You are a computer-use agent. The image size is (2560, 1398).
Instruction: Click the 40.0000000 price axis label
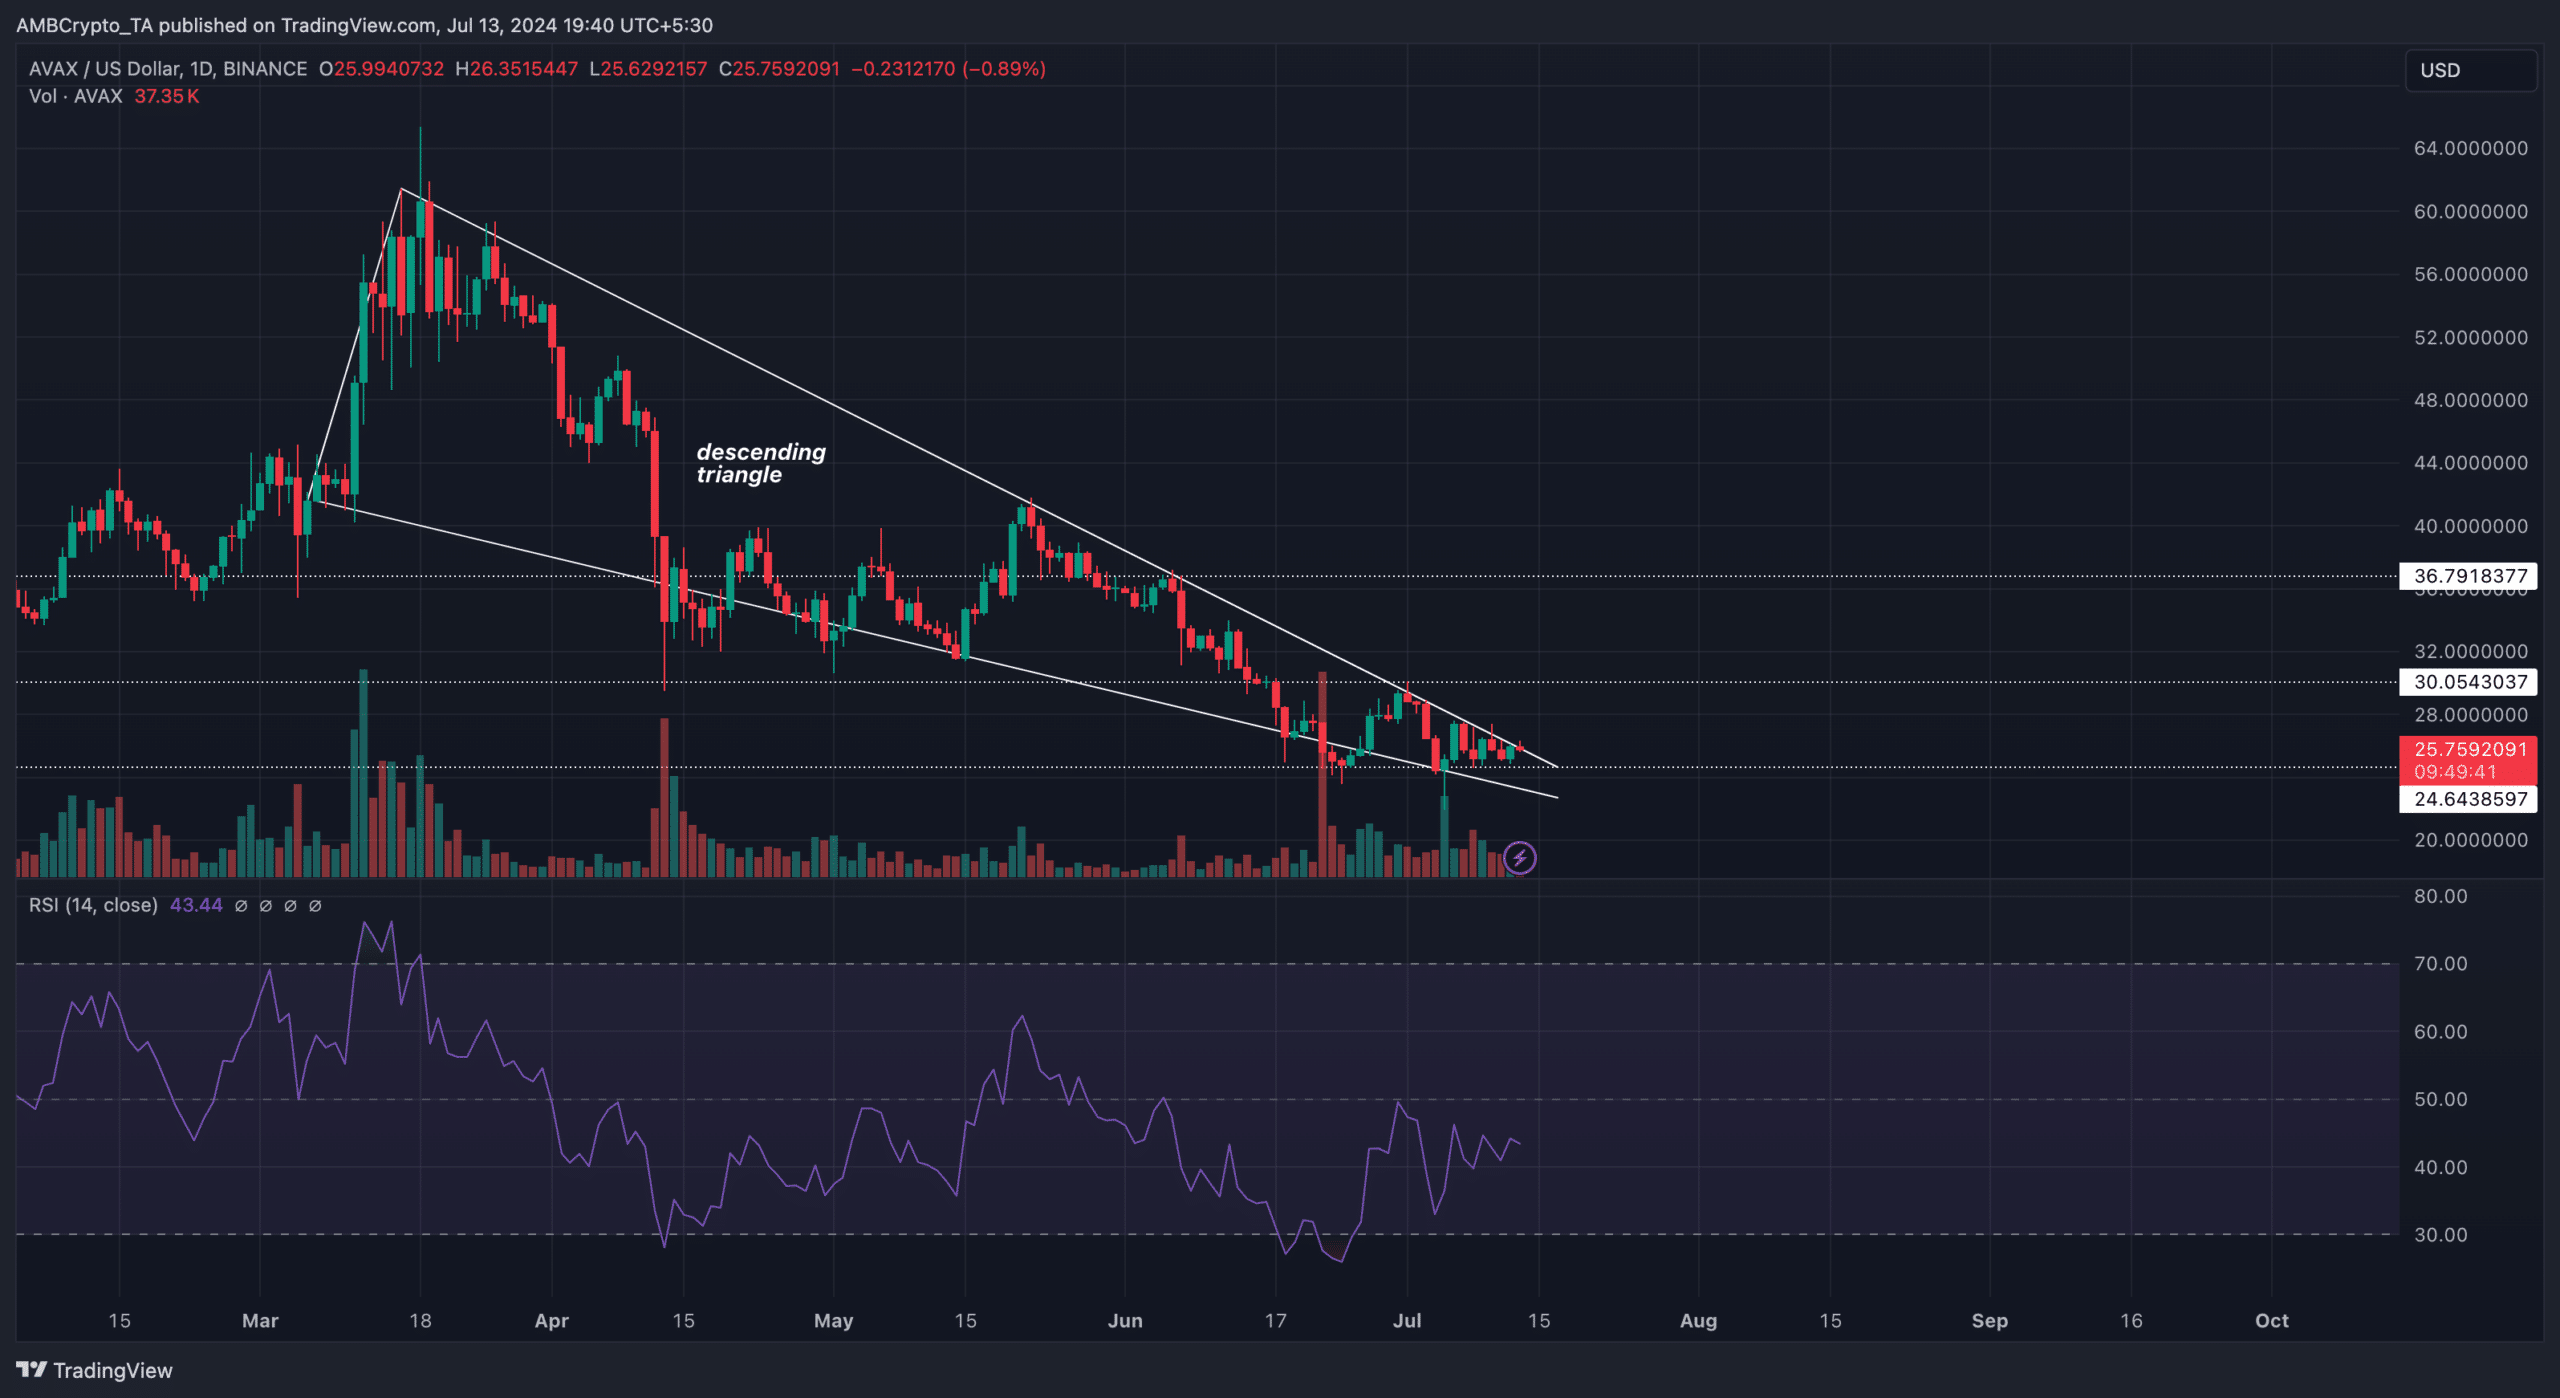tap(2470, 526)
